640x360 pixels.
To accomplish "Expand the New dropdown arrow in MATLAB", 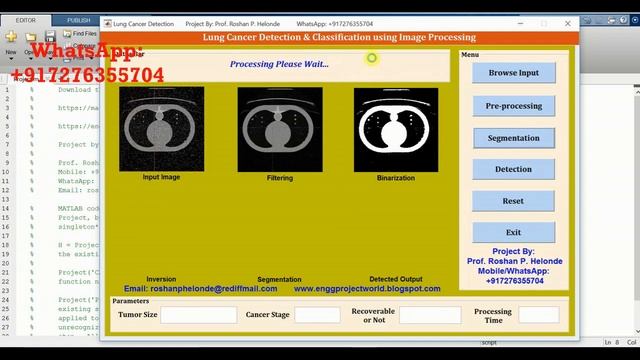I will [x=11, y=59].
